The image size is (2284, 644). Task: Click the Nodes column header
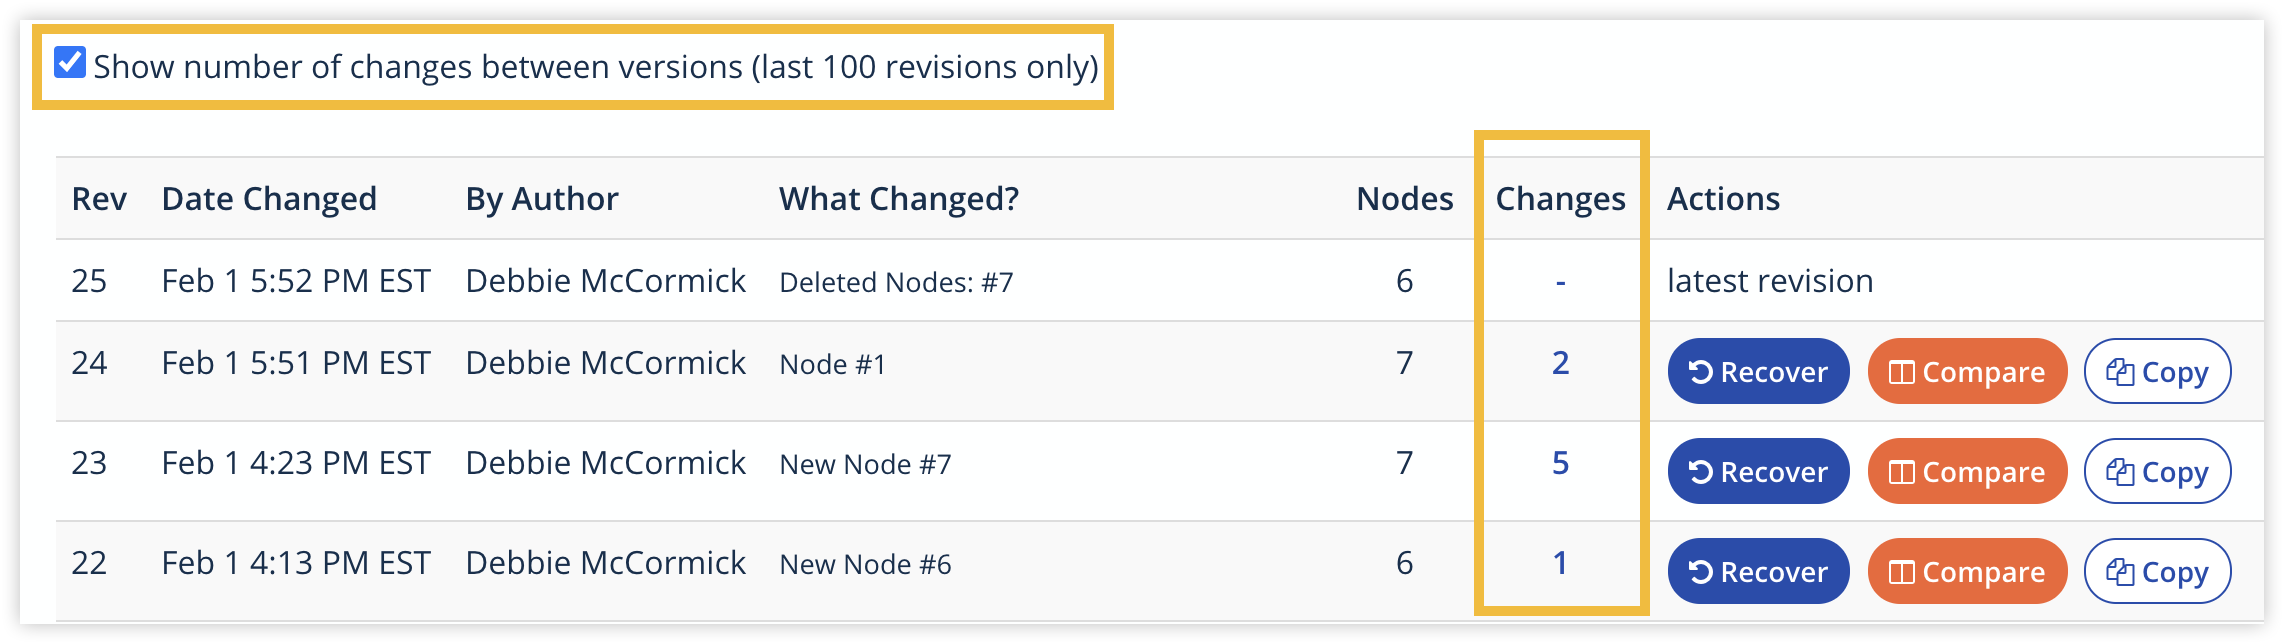tap(1404, 198)
